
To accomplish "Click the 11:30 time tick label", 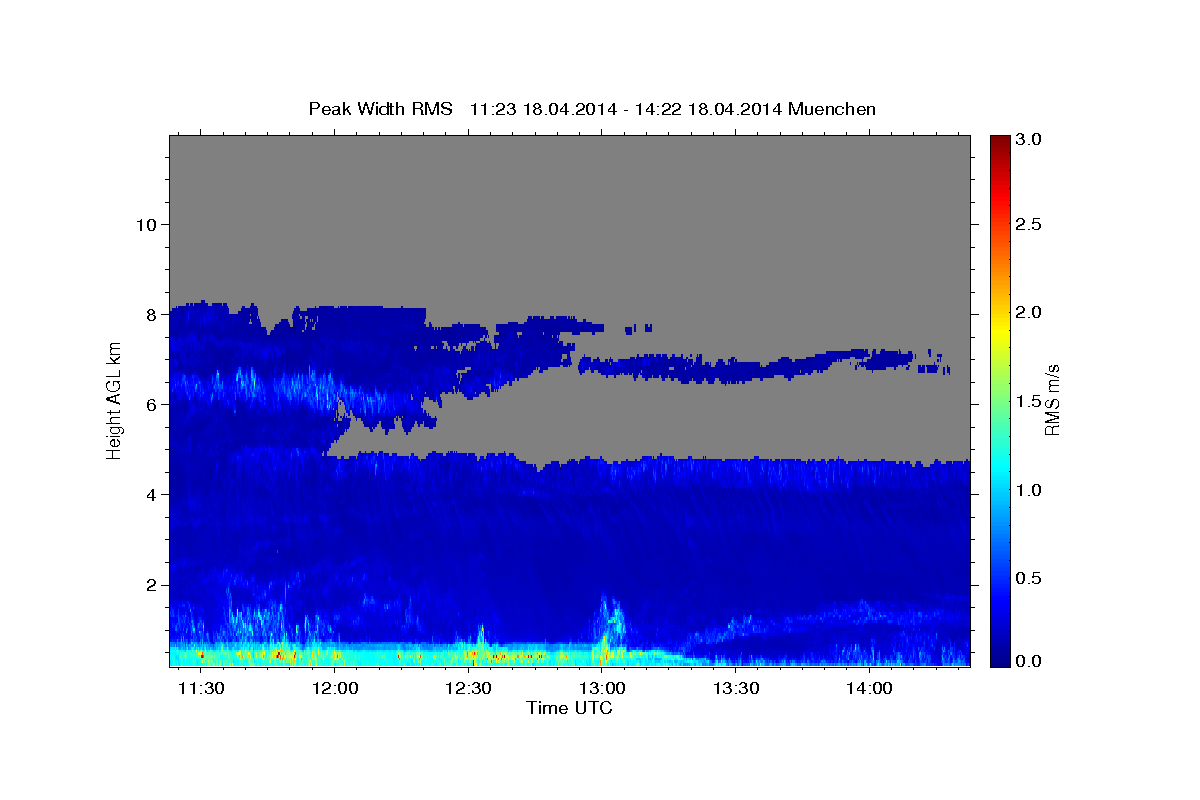I will click(202, 689).
